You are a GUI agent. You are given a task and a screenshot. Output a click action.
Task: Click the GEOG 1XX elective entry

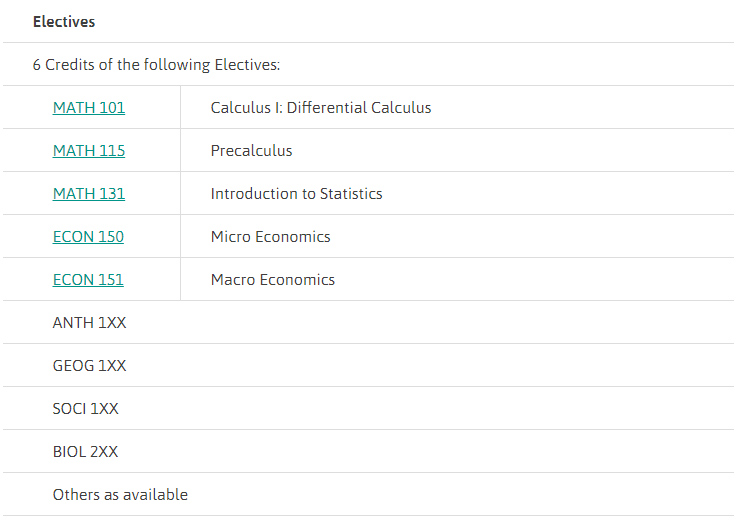point(89,366)
